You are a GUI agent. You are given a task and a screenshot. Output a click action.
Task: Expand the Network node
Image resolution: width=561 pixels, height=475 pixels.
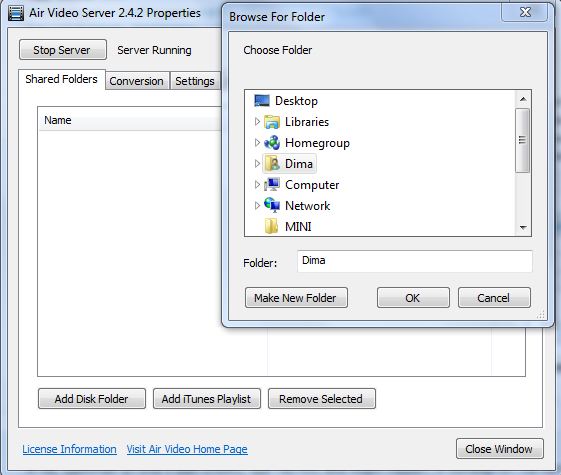point(257,205)
